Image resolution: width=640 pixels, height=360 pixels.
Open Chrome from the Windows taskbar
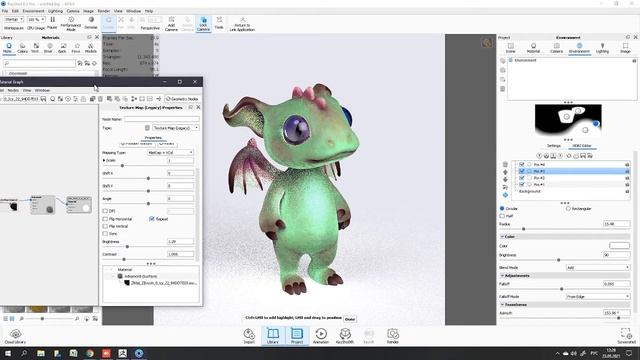(90, 353)
